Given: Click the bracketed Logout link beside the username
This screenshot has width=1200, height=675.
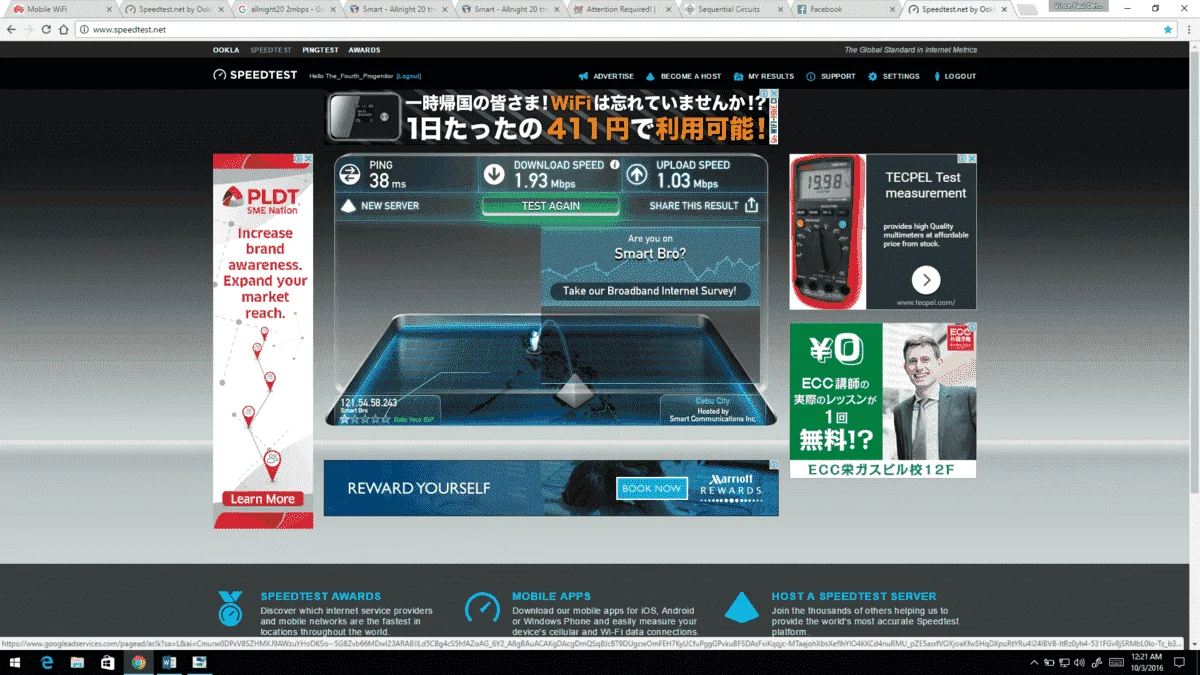Looking at the screenshot, I should (x=409, y=76).
